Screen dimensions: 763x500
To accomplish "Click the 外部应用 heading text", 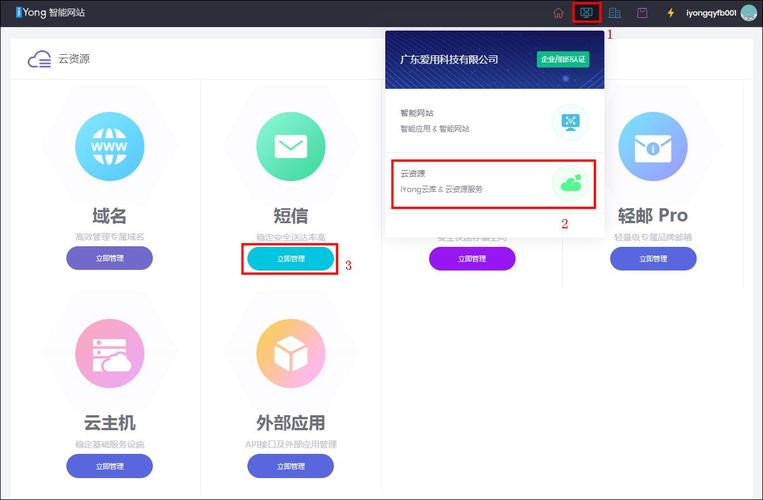I will (x=291, y=423).
